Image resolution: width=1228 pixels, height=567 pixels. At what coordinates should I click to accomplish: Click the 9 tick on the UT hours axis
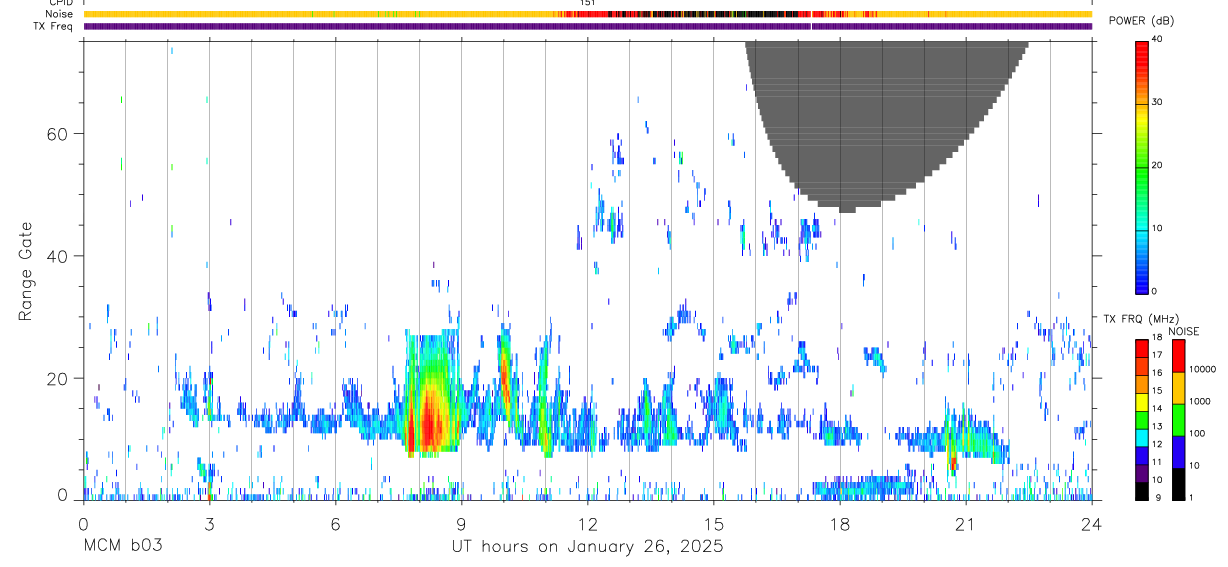point(461,524)
